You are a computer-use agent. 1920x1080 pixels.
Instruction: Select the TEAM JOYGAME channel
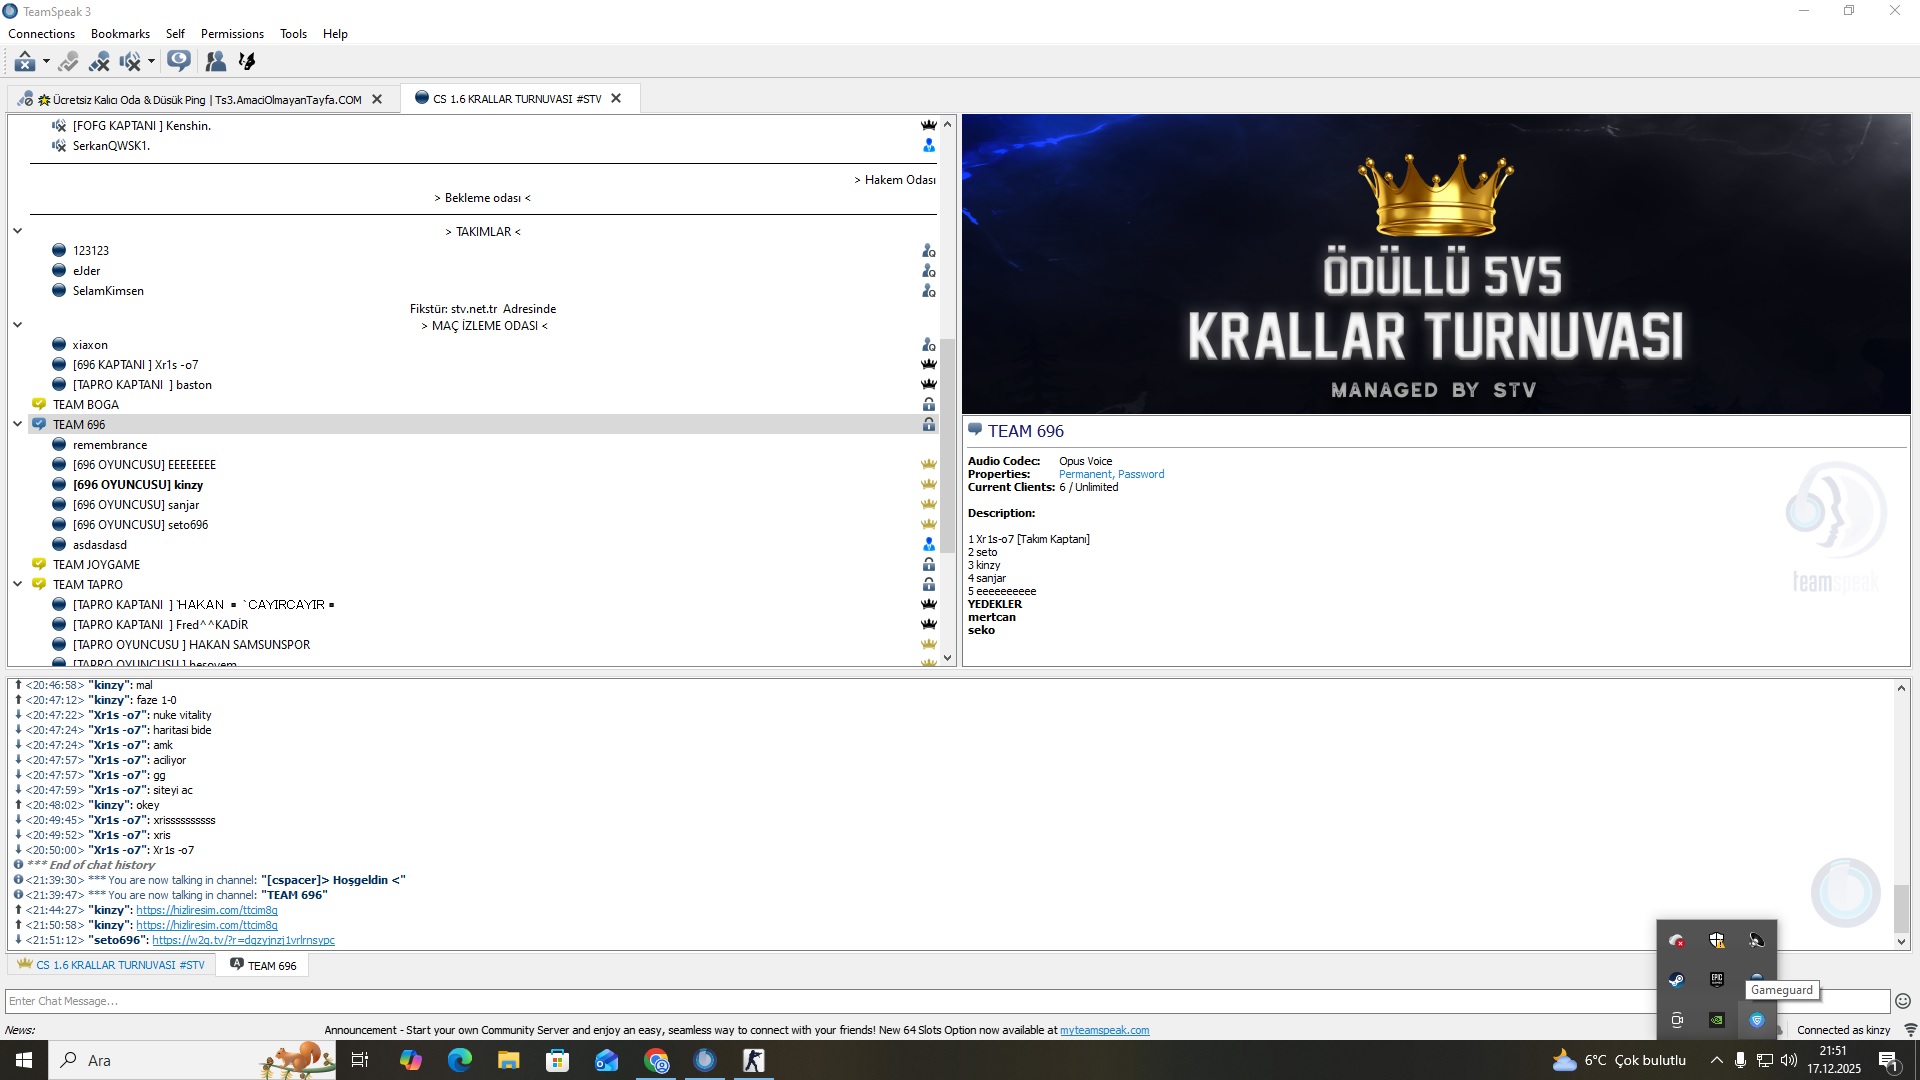pos(96,565)
